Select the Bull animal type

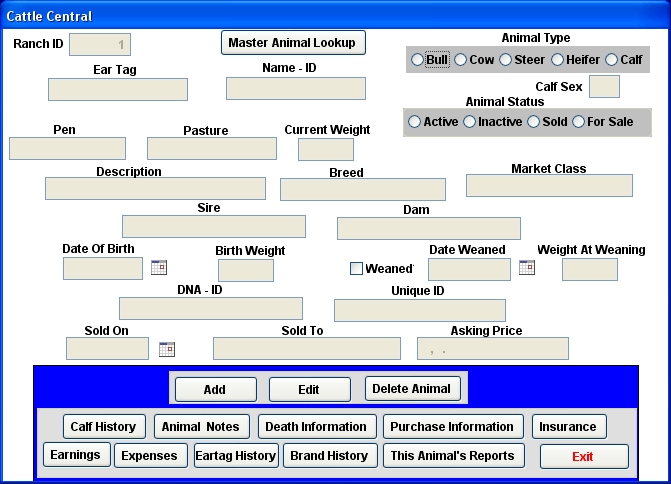click(418, 60)
